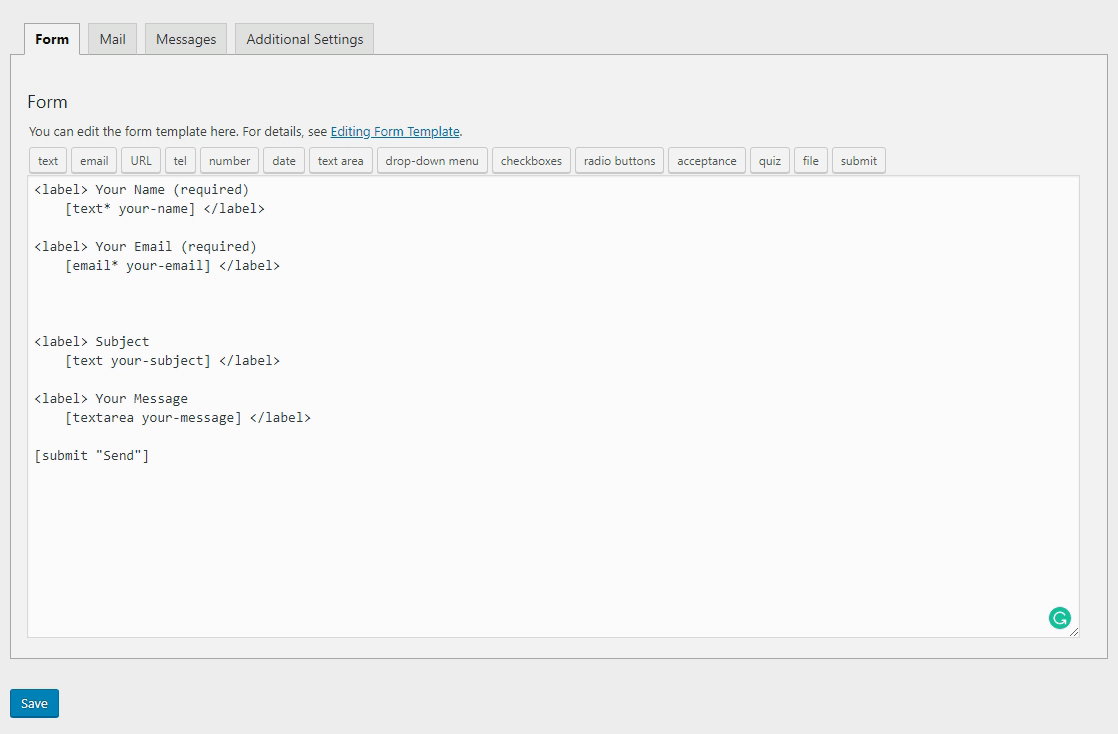Place cursor on '[text* your-name]' line

click(165, 208)
